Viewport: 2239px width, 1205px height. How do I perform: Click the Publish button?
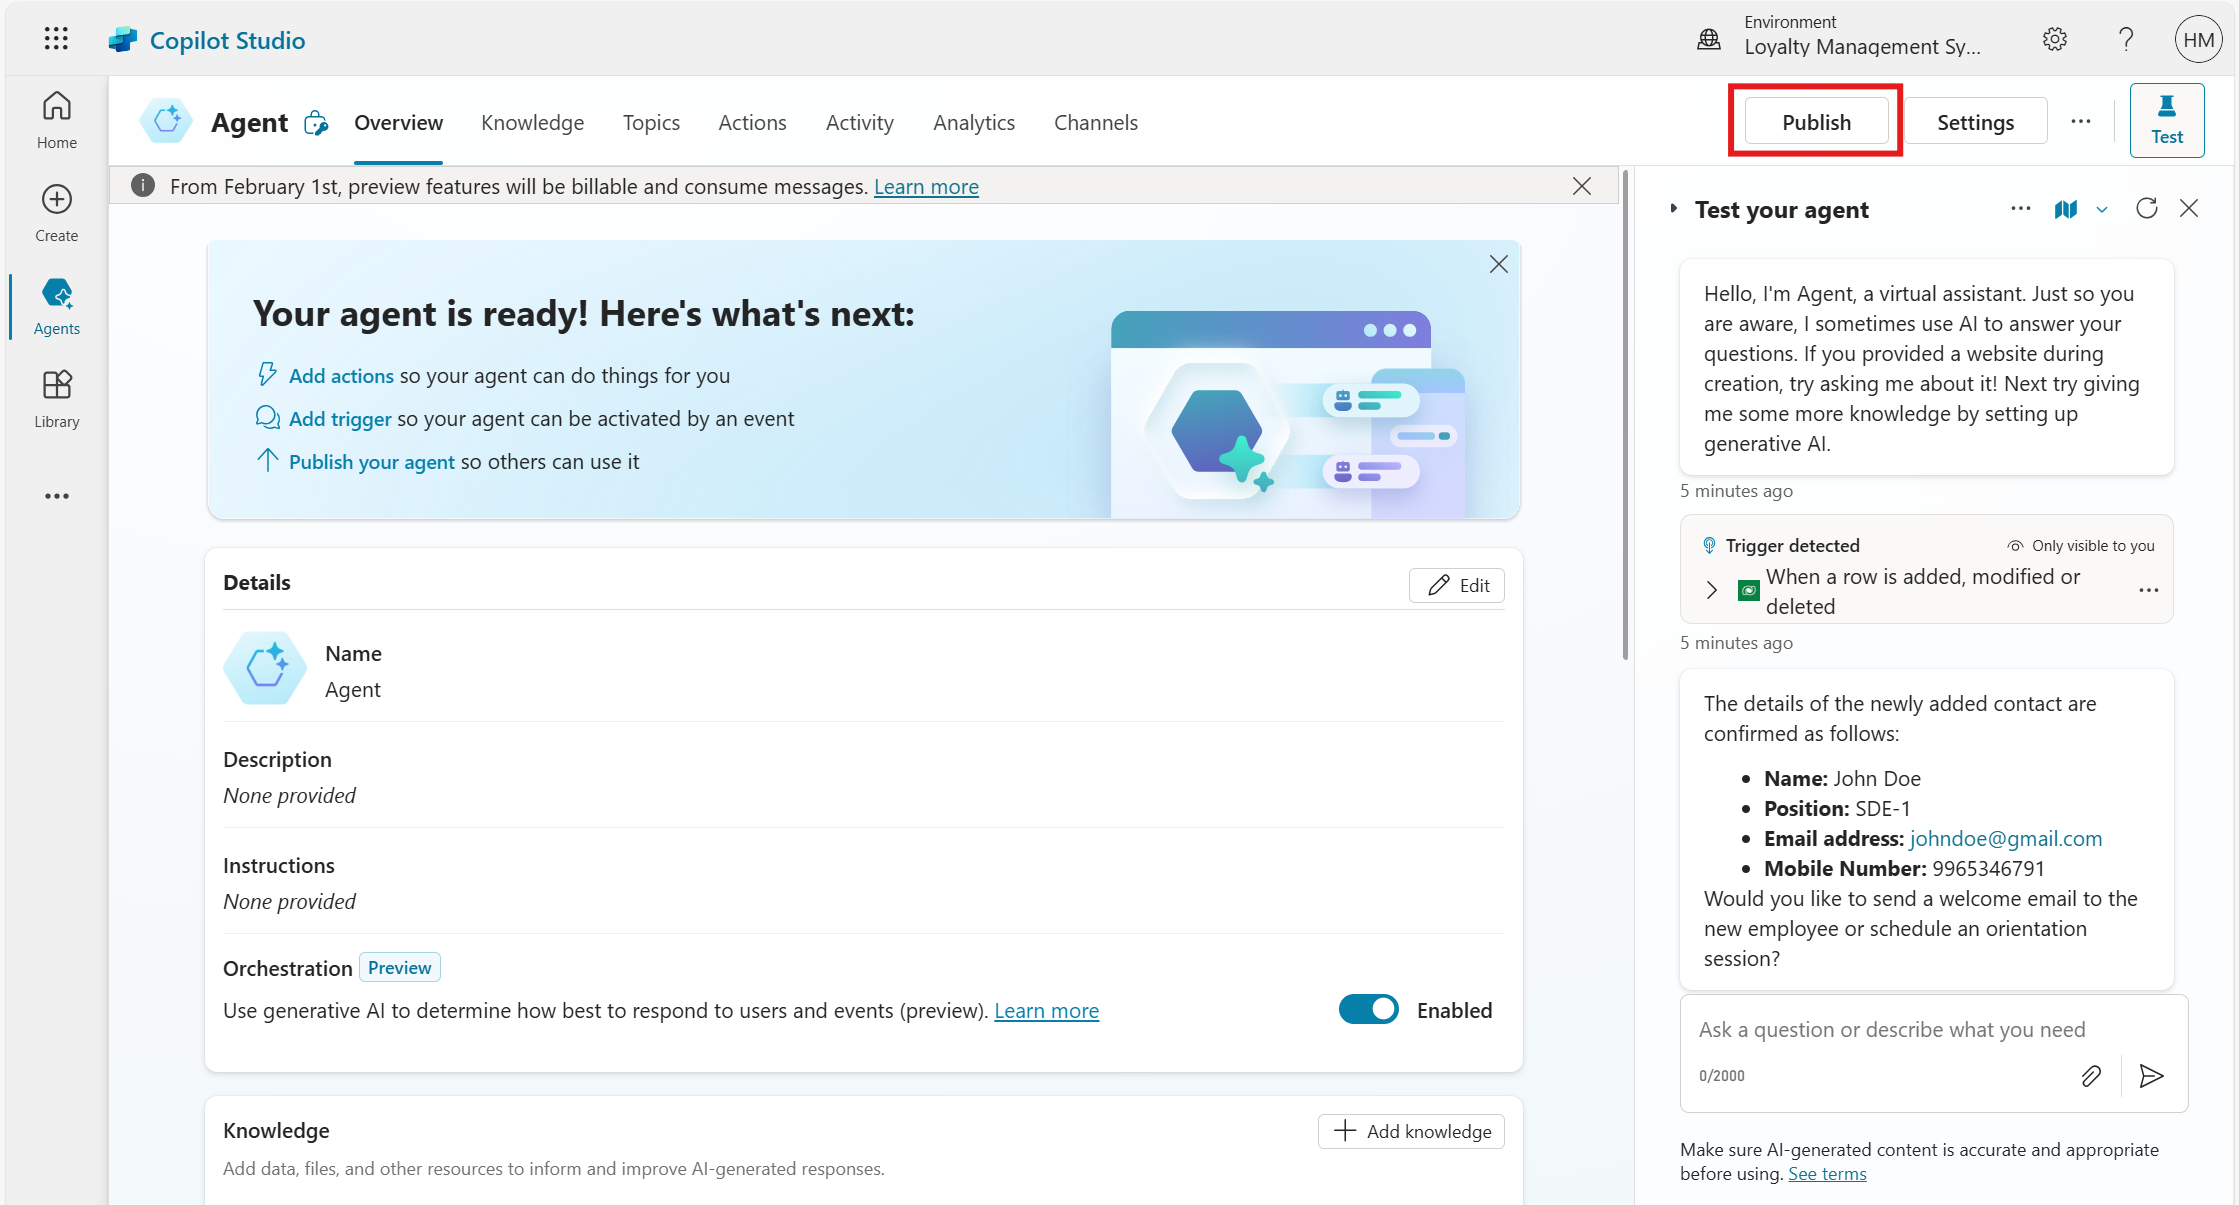(1815, 122)
